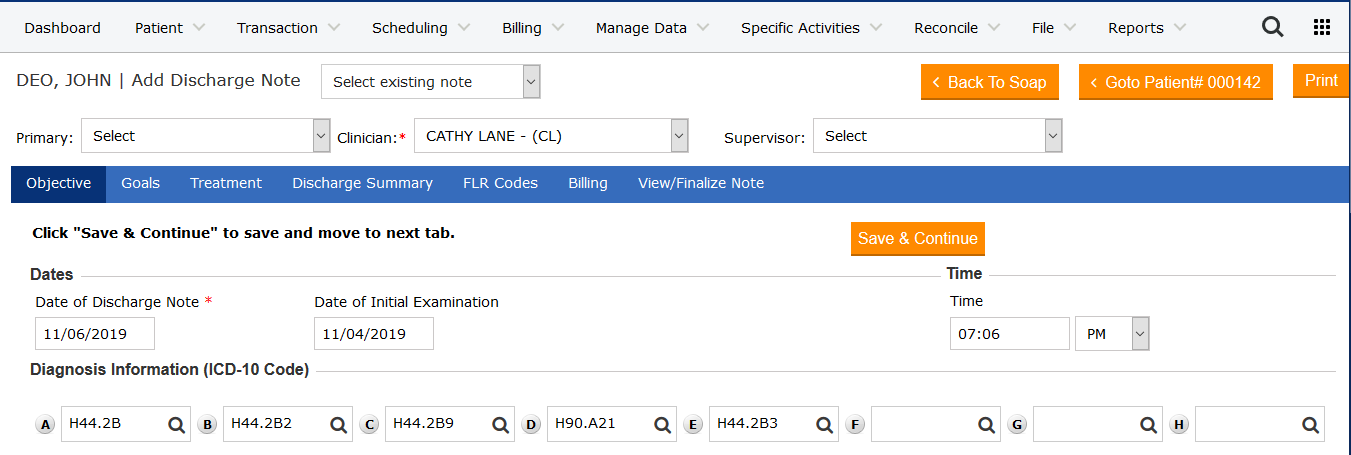The width and height of the screenshot is (1351, 455).
Task: Switch to the Discharge Summary tab
Action: [x=362, y=183]
